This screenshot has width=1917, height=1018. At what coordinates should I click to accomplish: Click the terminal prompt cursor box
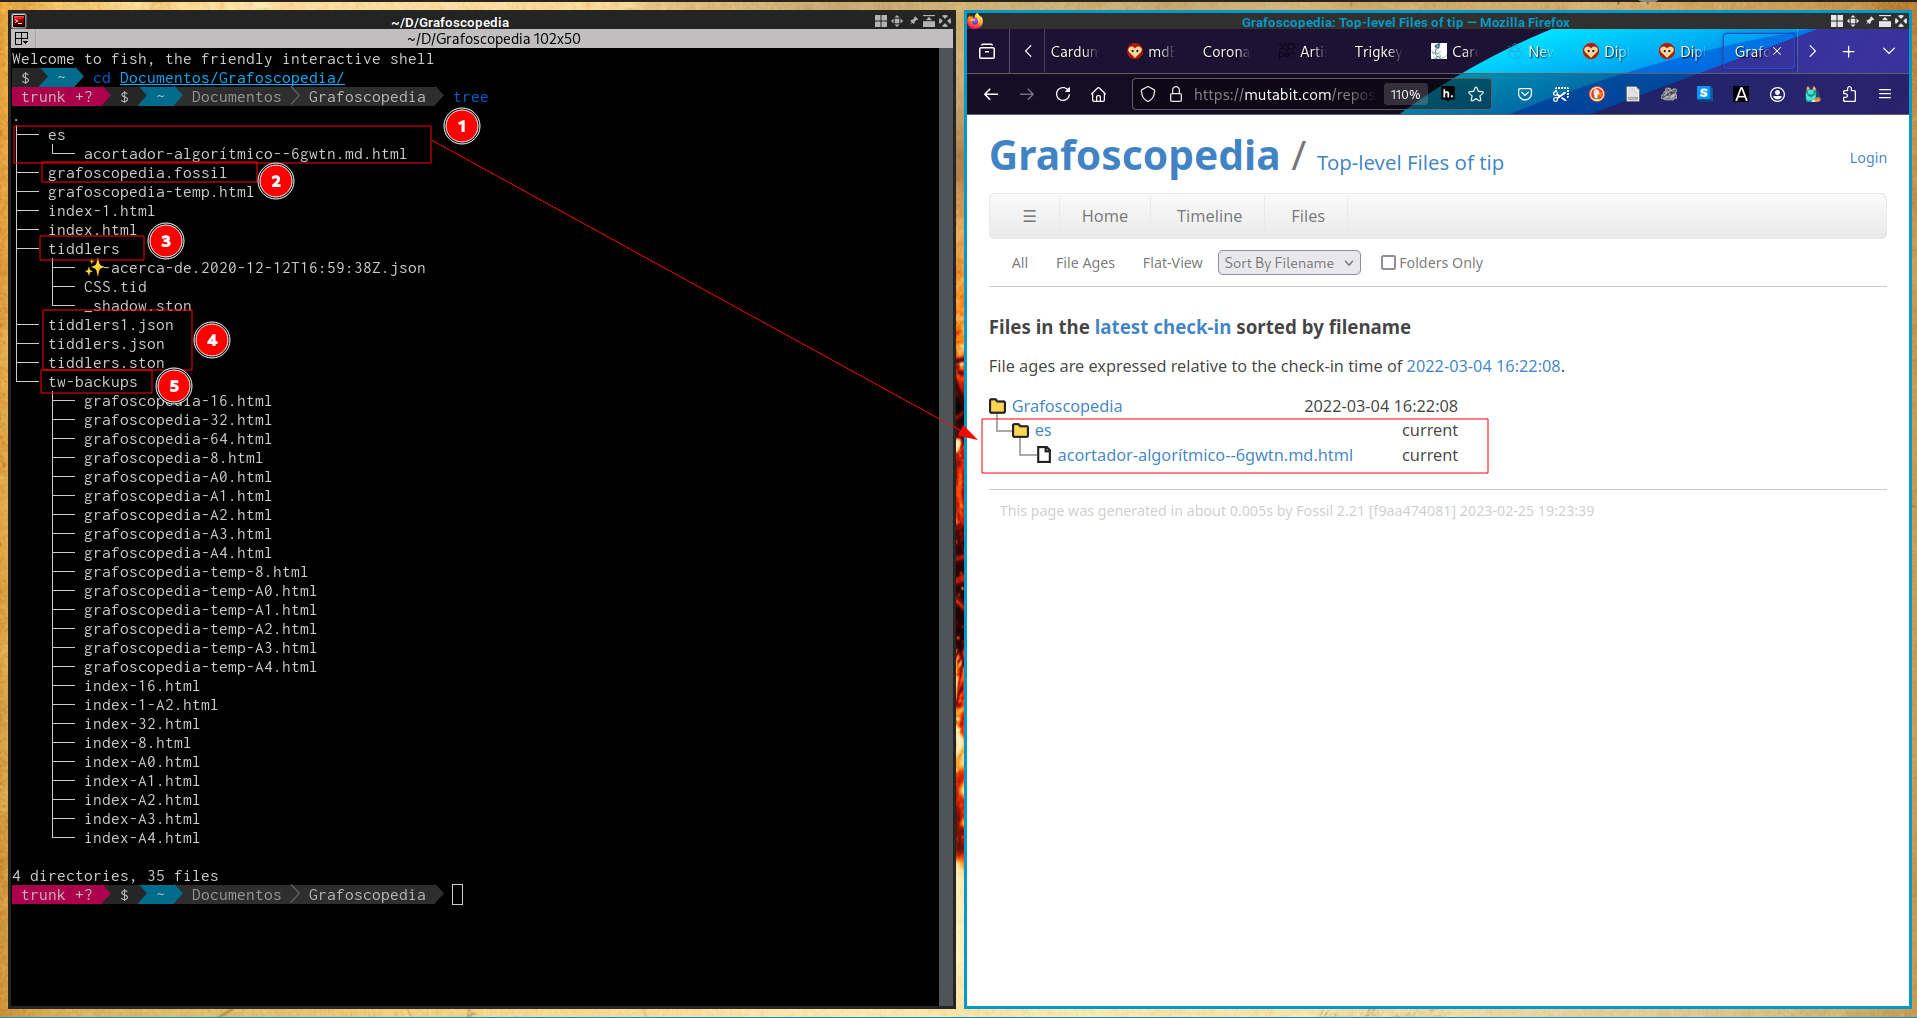pyautogui.click(x=457, y=895)
